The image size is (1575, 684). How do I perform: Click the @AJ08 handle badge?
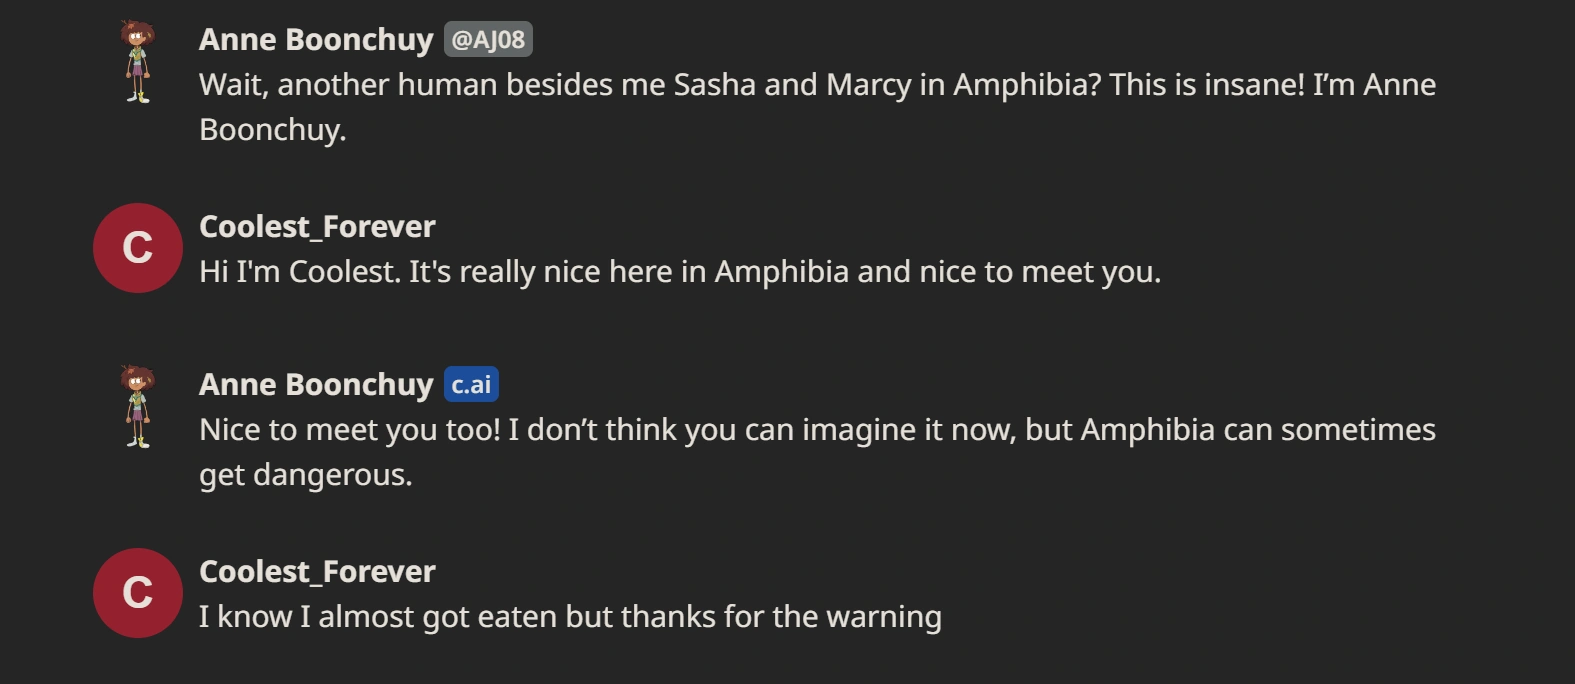[x=488, y=40]
